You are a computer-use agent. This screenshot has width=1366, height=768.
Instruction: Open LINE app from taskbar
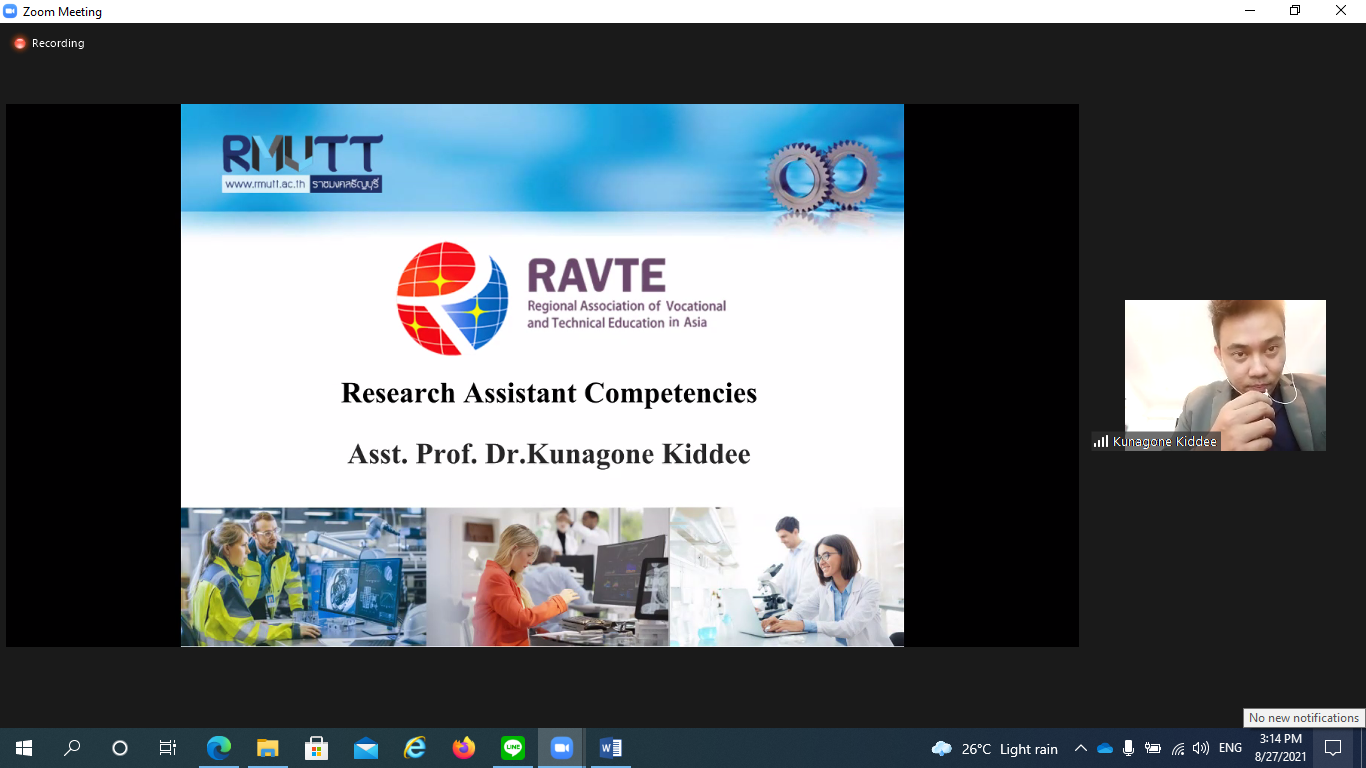coord(512,748)
